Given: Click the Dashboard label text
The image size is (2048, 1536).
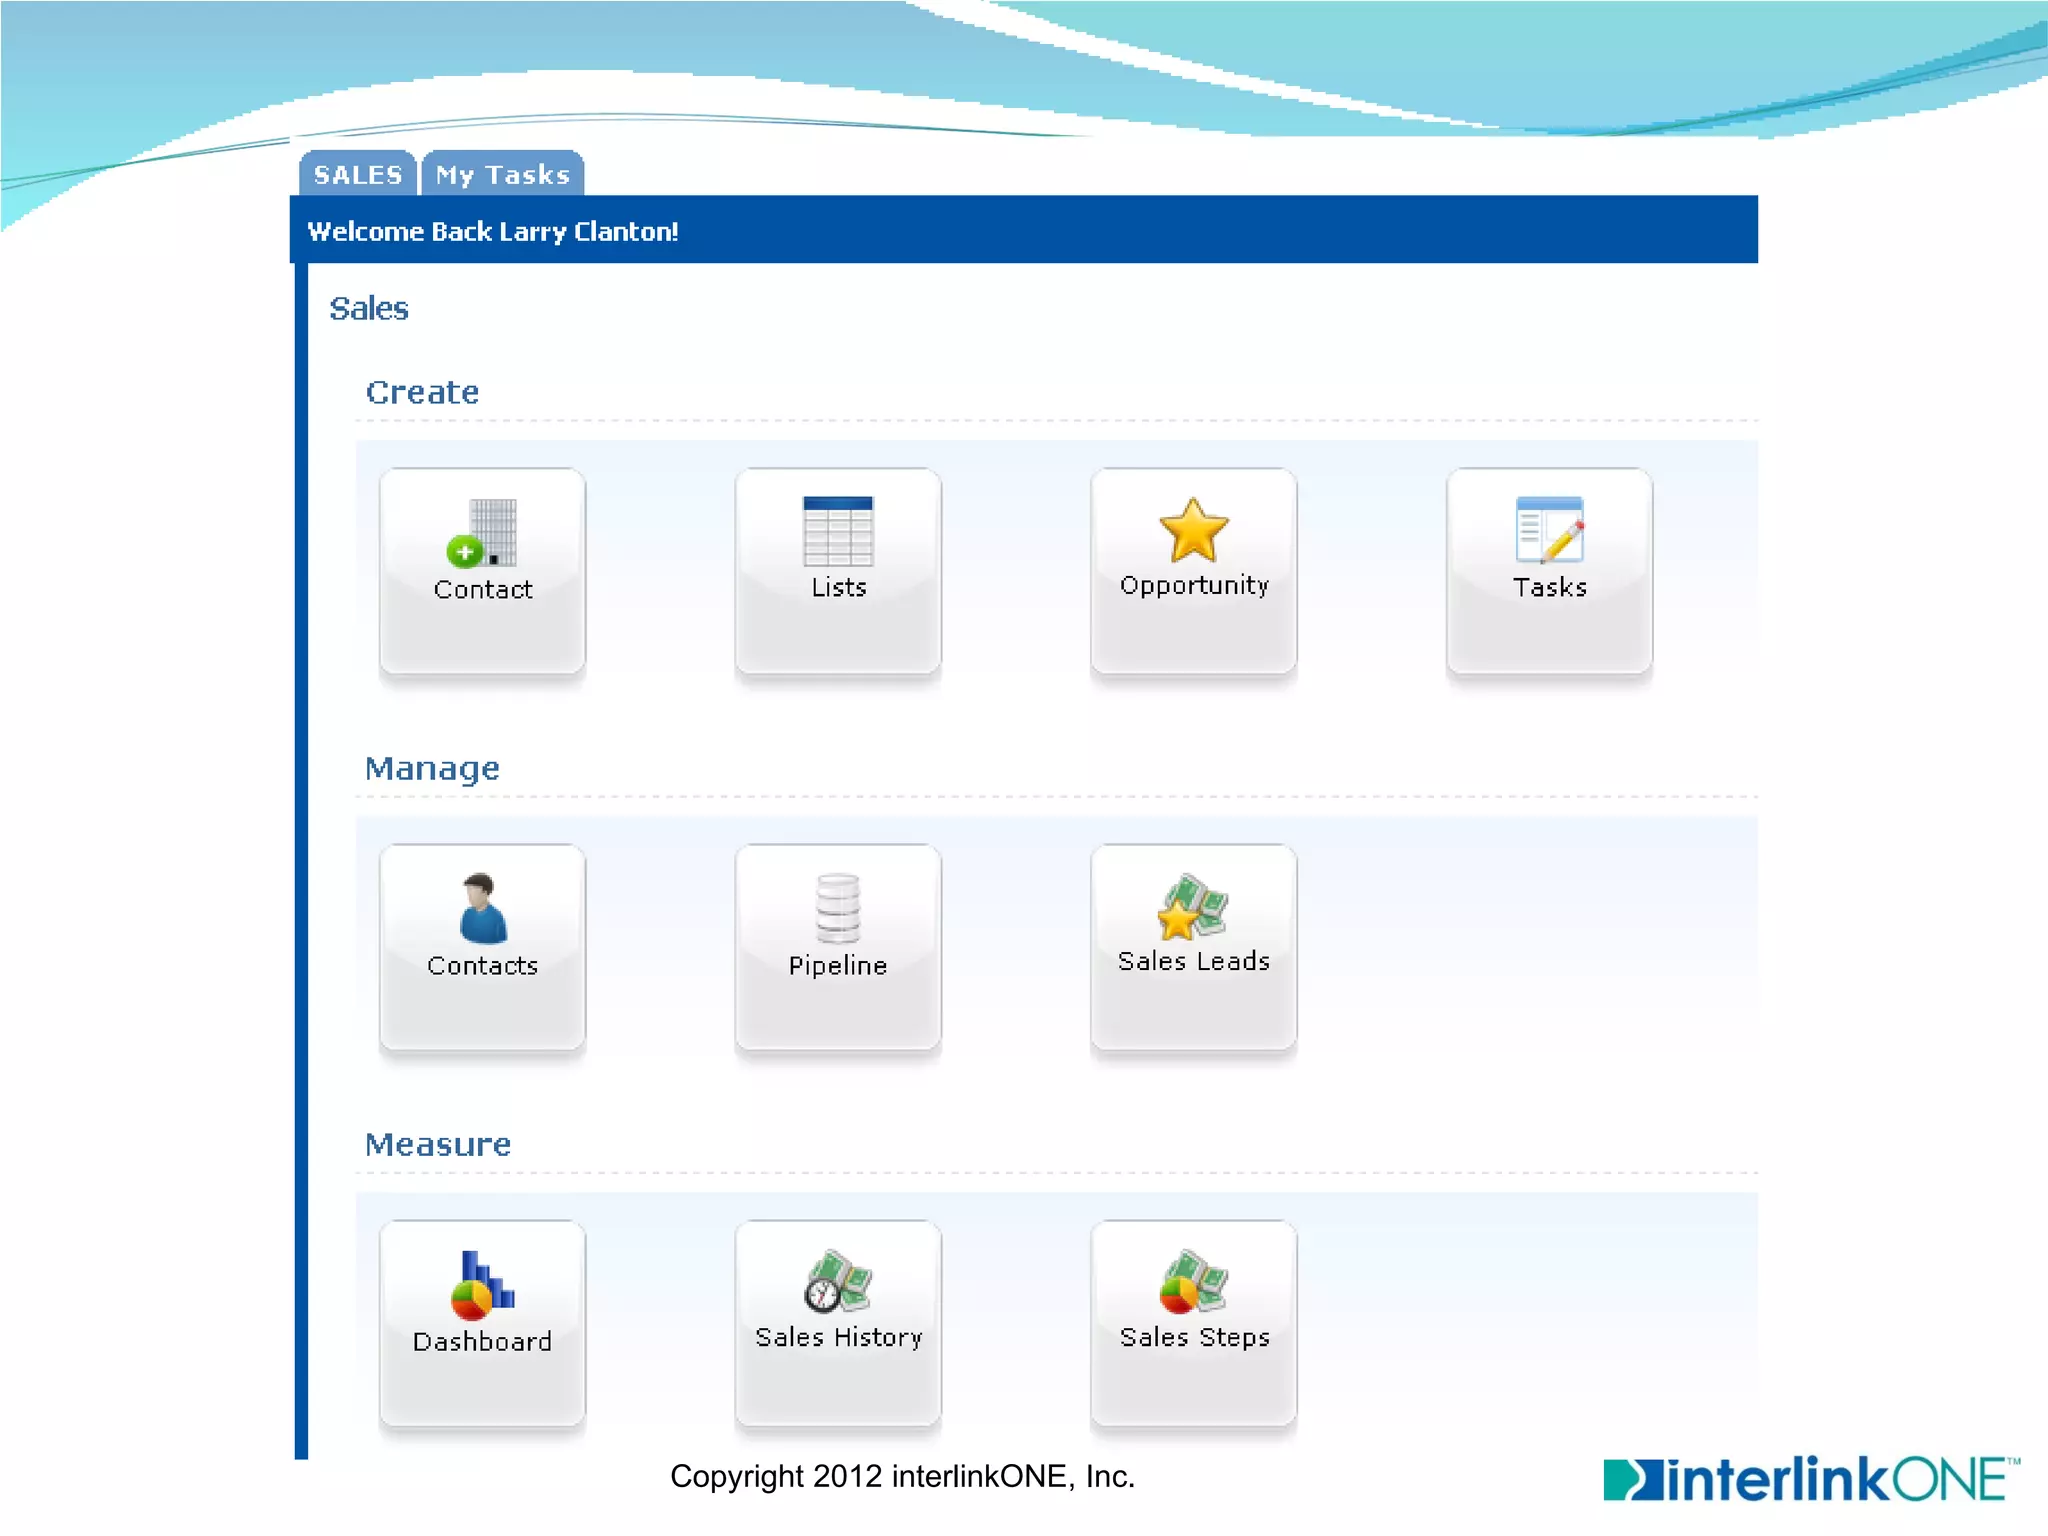Looking at the screenshot, I should (x=483, y=1342).
